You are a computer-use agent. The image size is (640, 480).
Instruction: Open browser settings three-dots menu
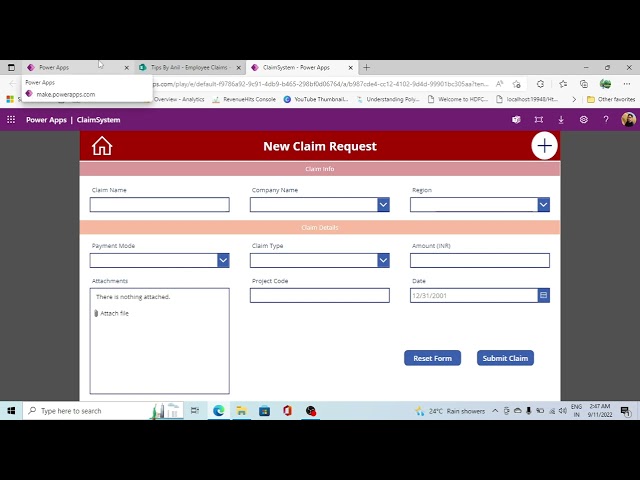click(x=627, y=84)
